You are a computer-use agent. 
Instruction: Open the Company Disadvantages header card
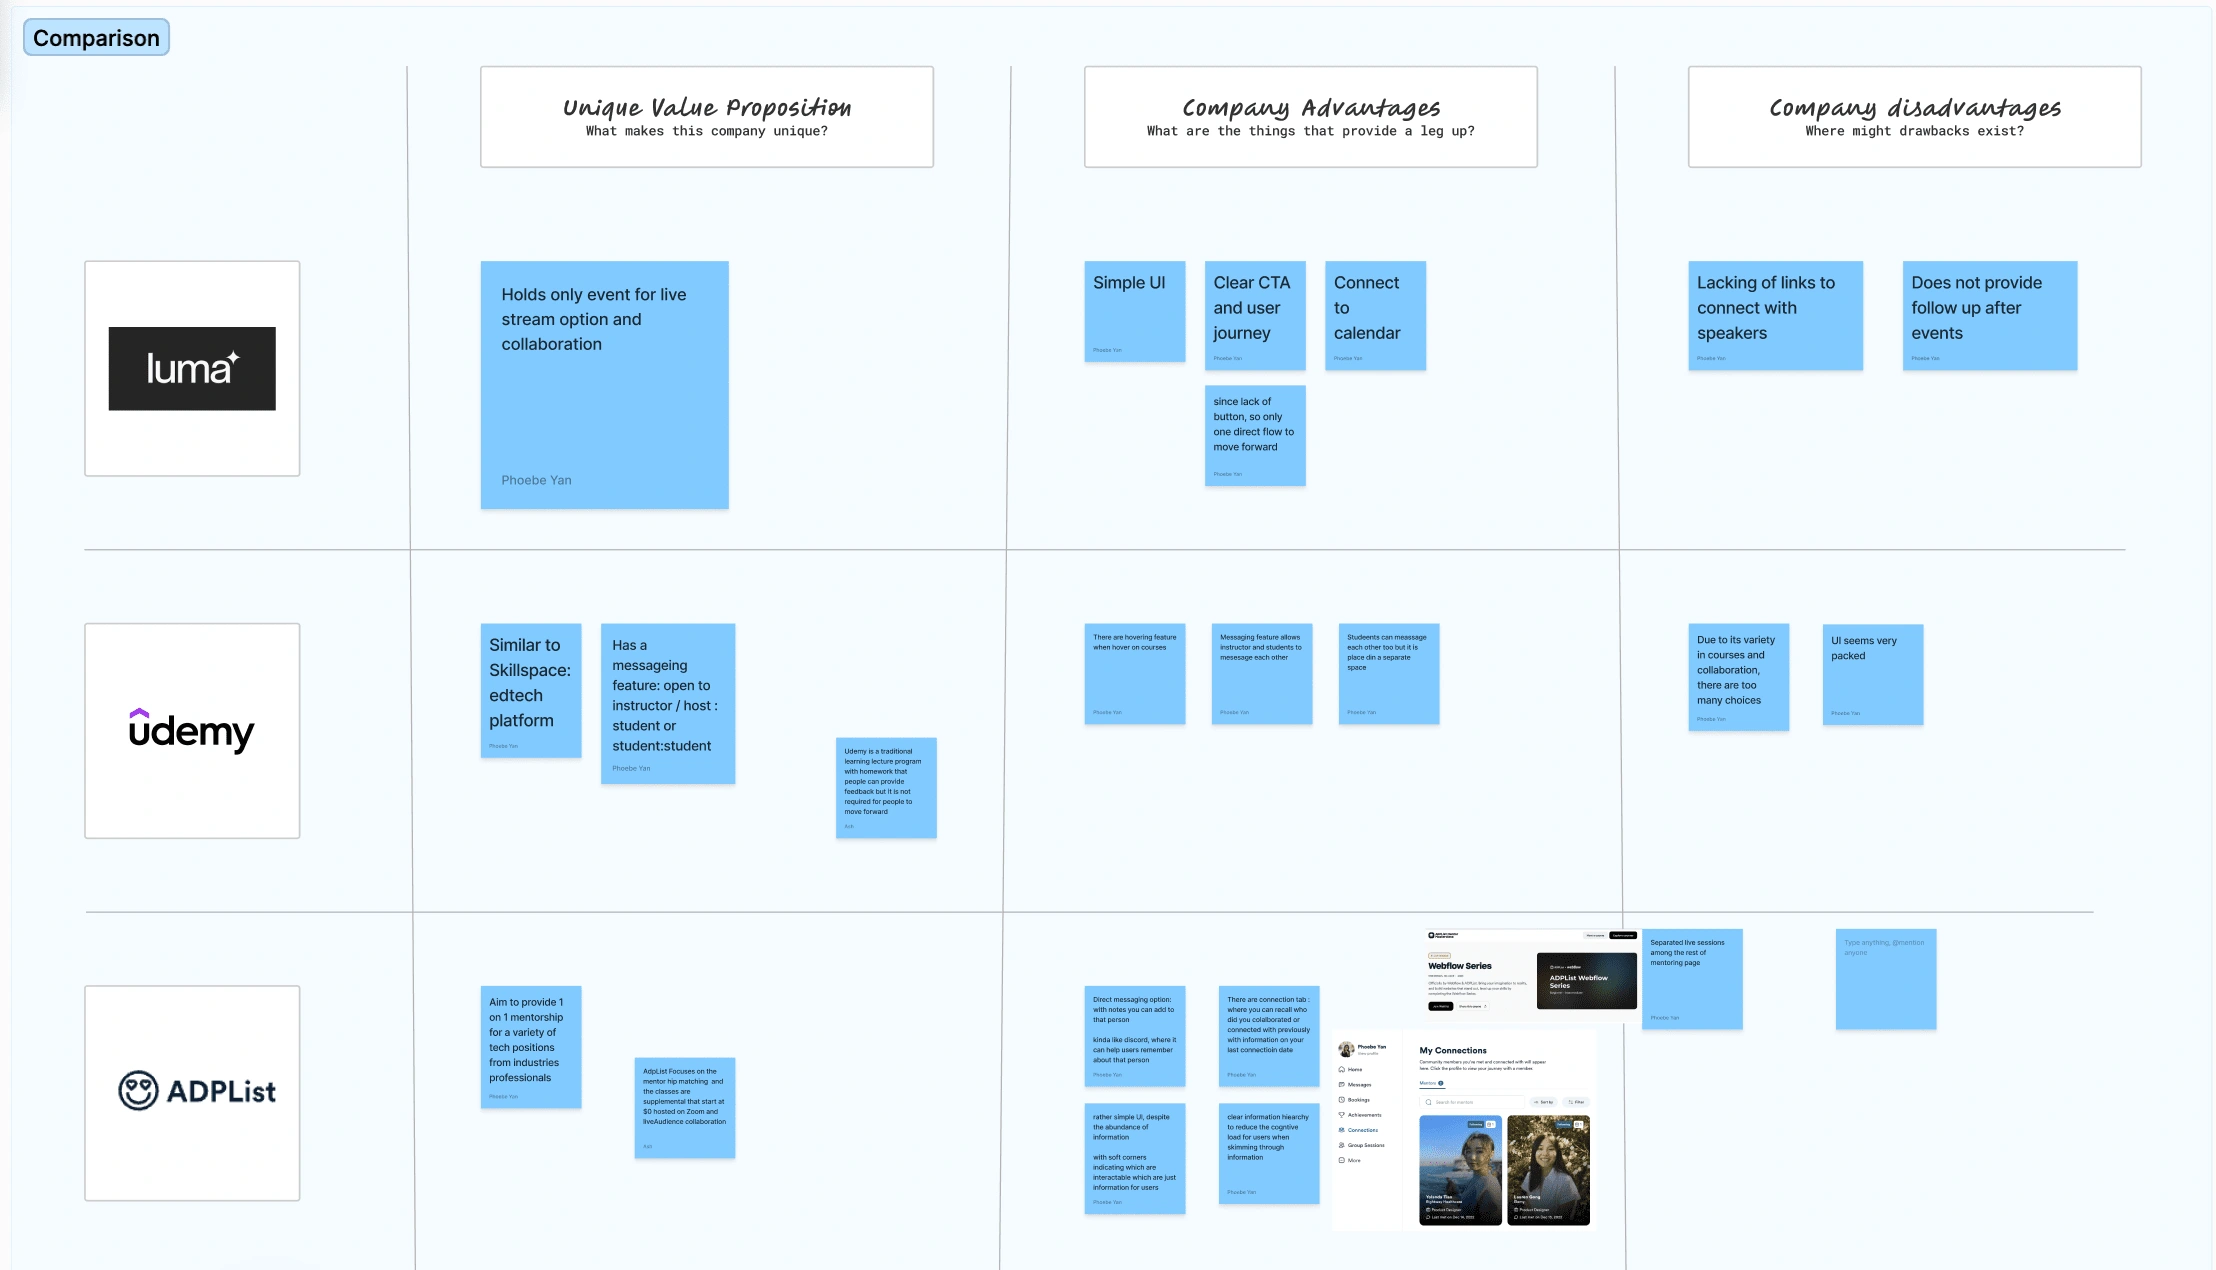click(x=1913, y=116)
